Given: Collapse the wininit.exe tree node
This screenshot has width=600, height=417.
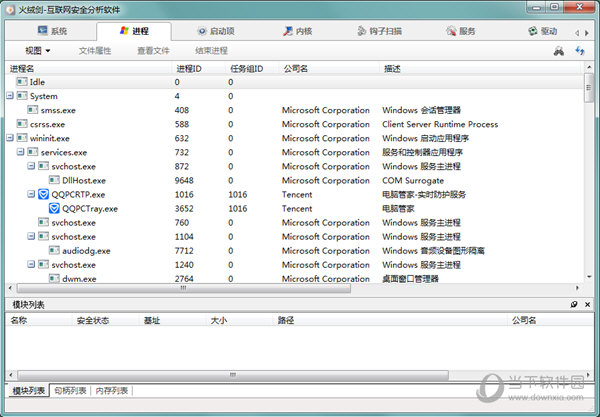Looking at the screenshot, I should tap(10, 138).
